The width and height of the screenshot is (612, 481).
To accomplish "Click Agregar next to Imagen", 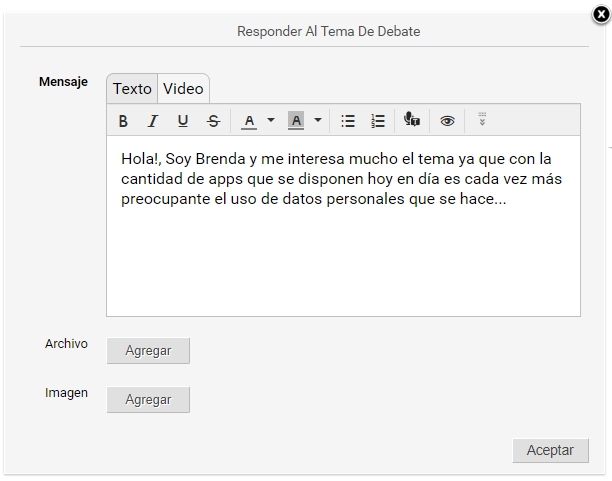I will pos(148,399).
